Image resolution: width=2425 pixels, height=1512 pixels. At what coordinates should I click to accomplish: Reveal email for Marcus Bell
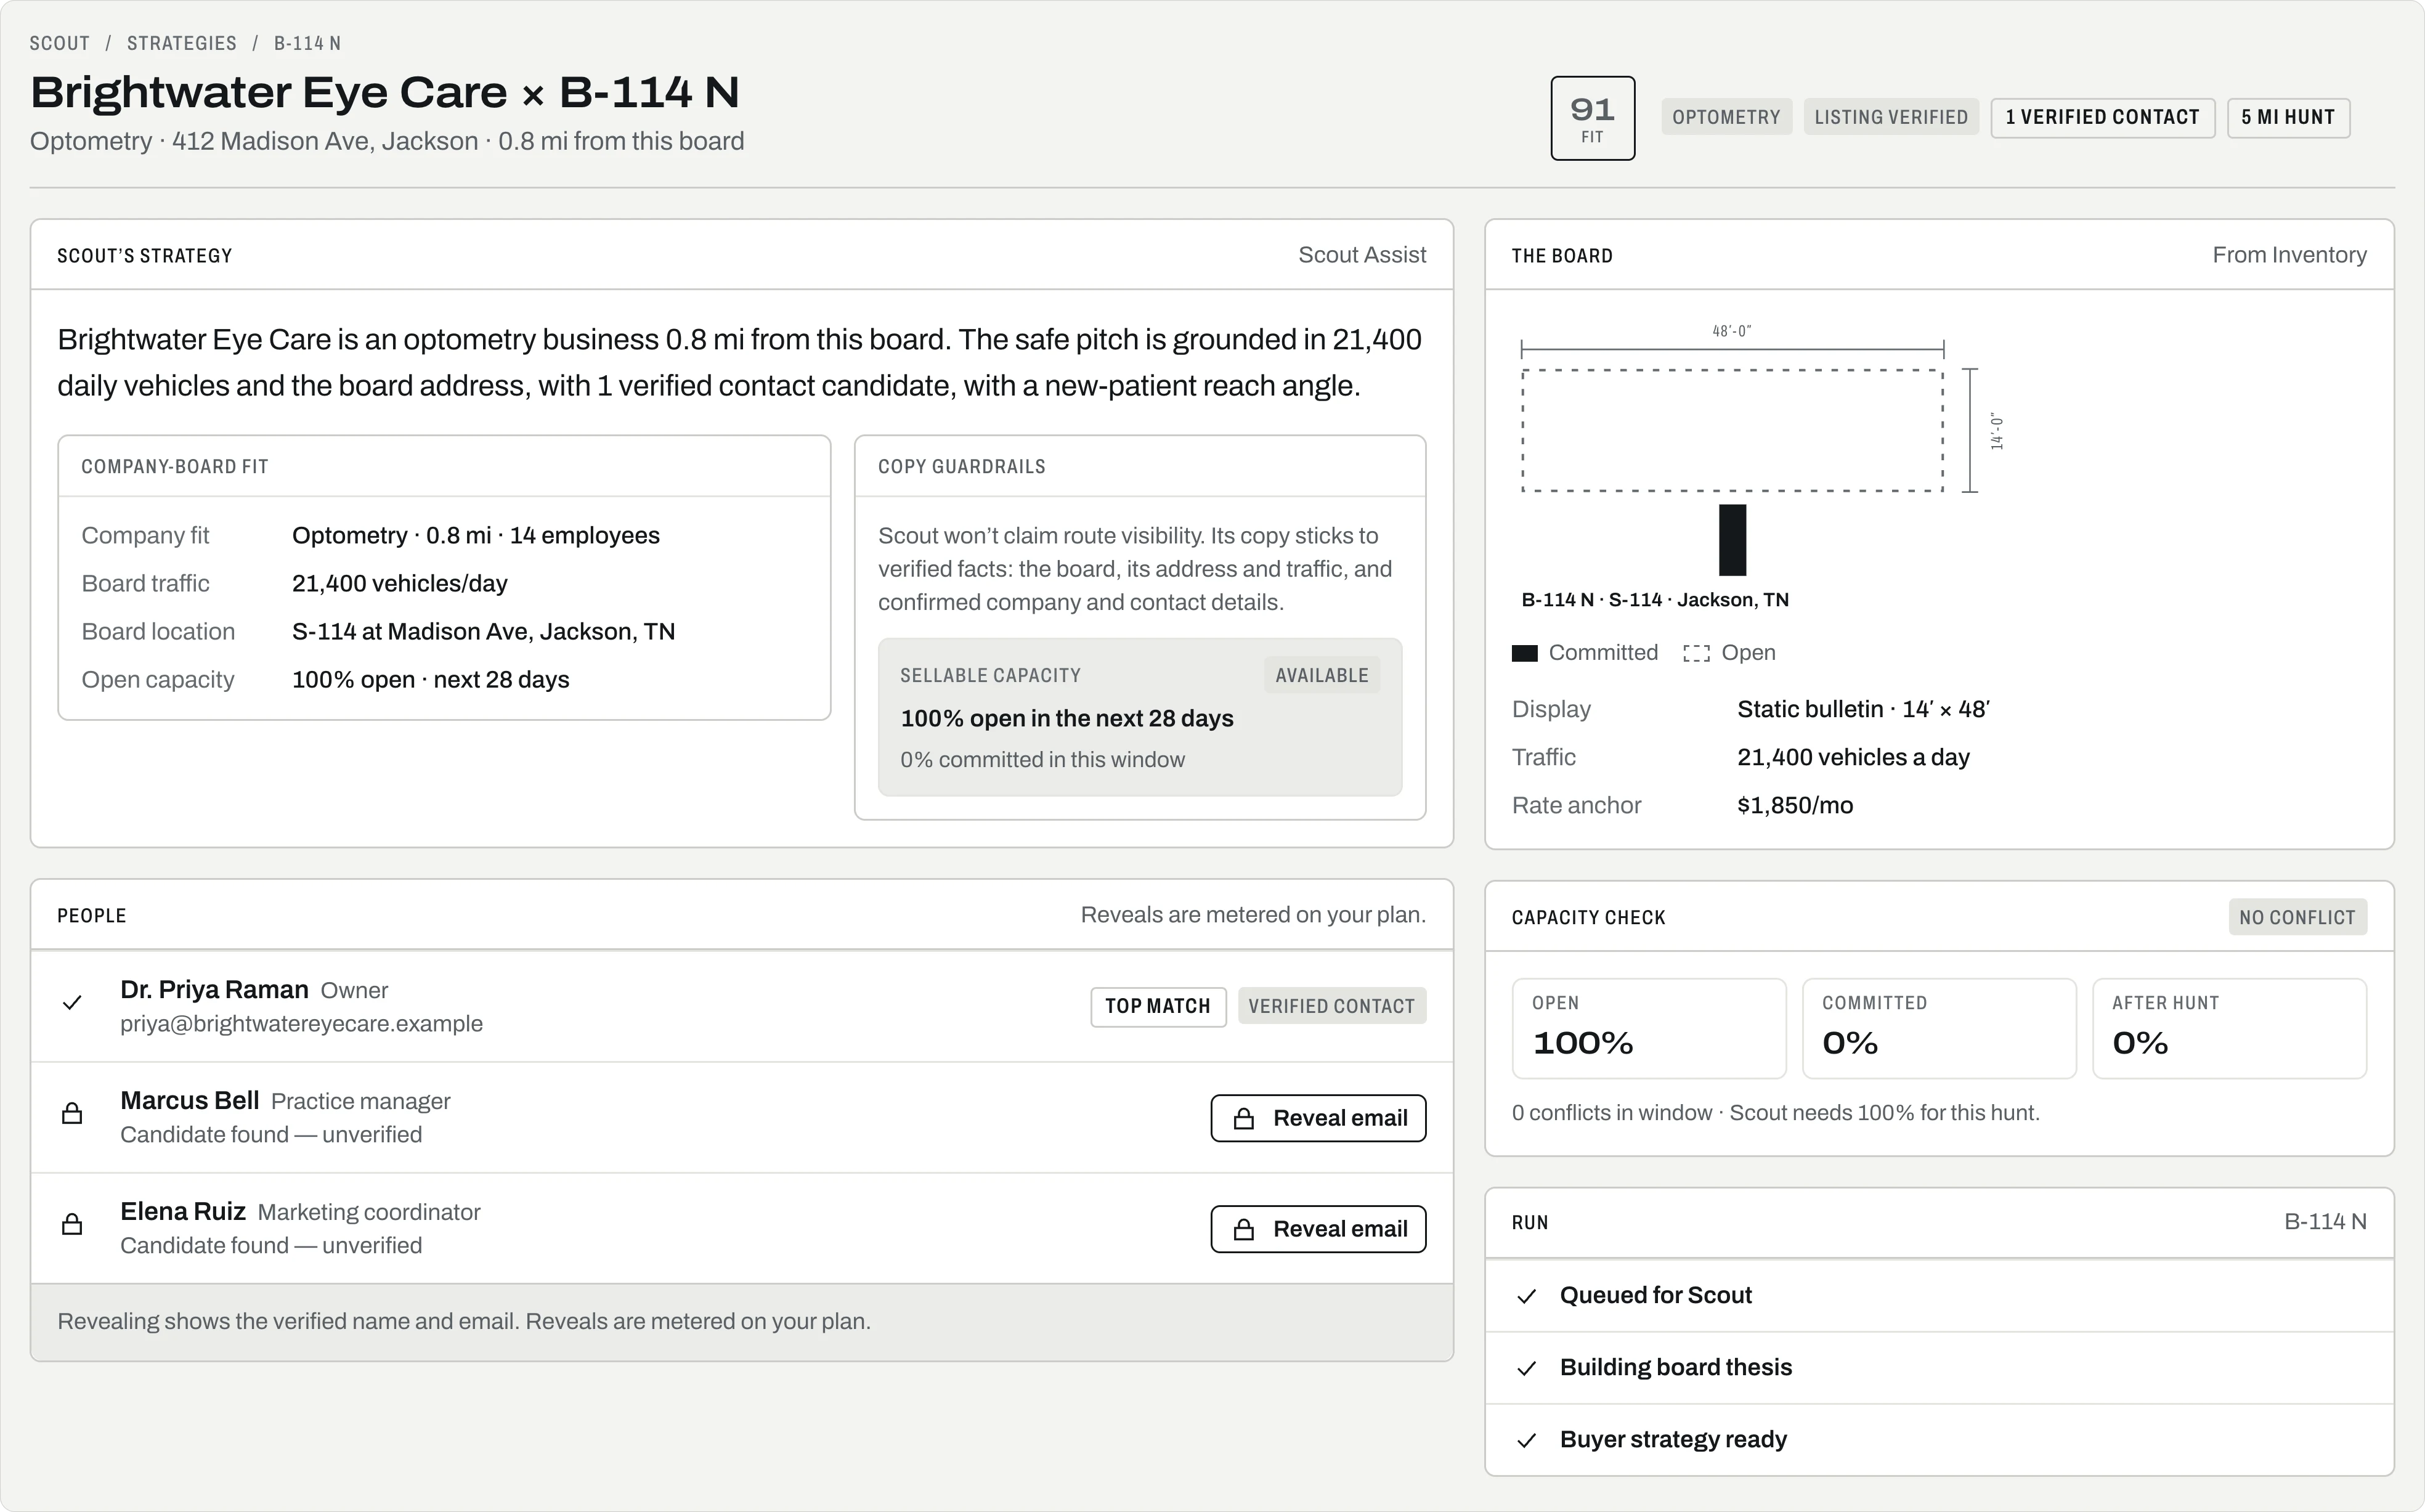[x=1318, y=1118]
